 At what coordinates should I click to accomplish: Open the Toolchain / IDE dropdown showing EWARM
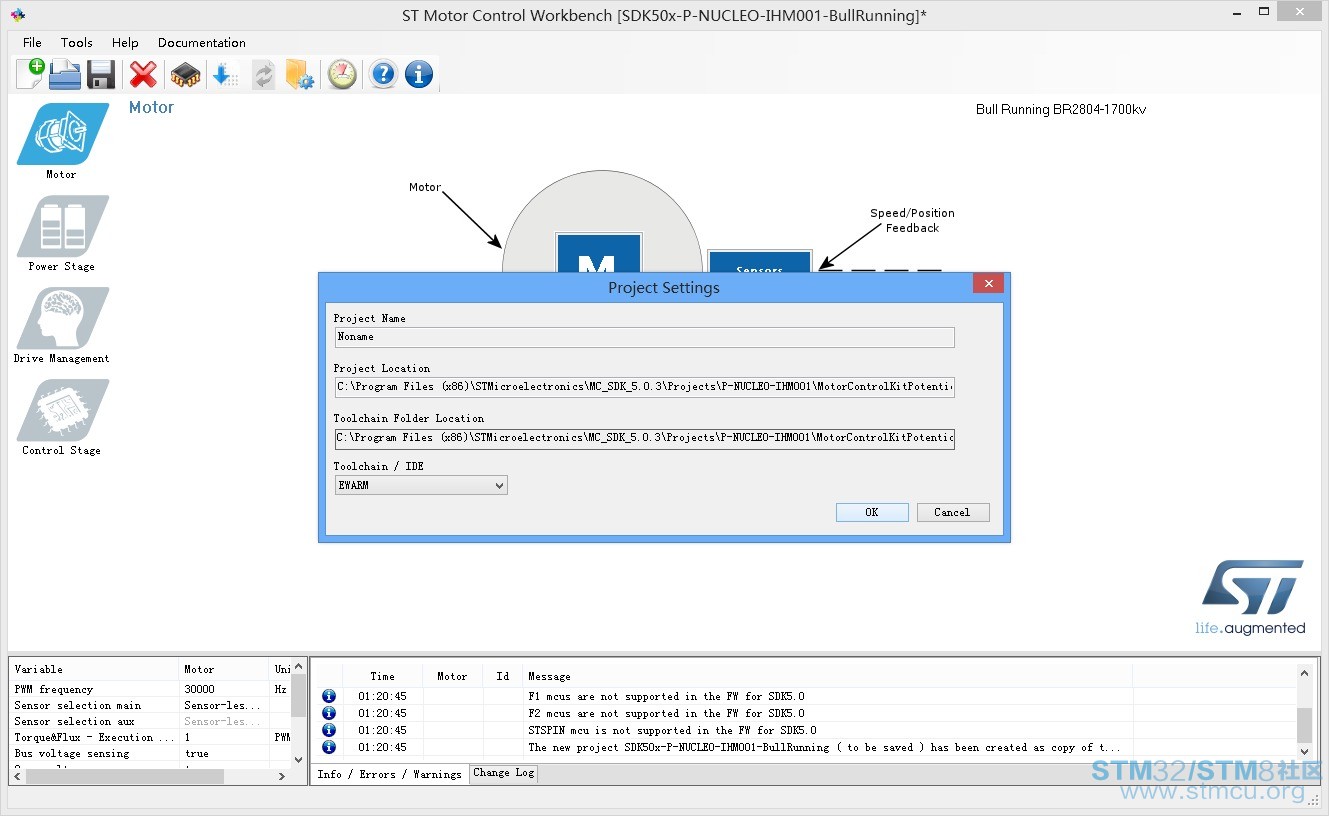pos(421,485)
